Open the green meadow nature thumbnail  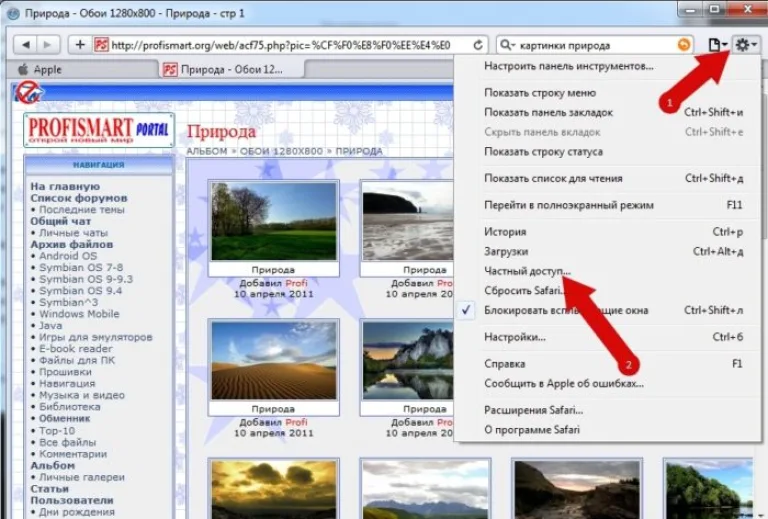(274, 221)
